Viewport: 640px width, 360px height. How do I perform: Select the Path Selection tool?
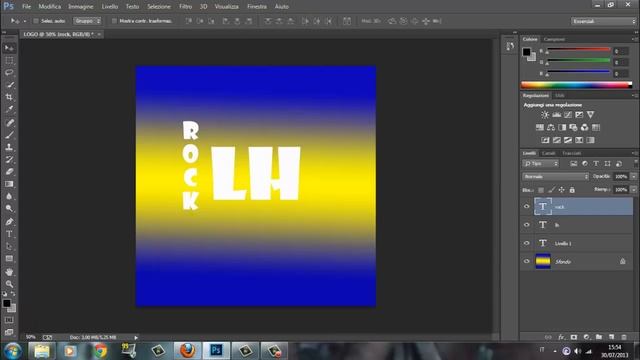click(x=9, y=246)
